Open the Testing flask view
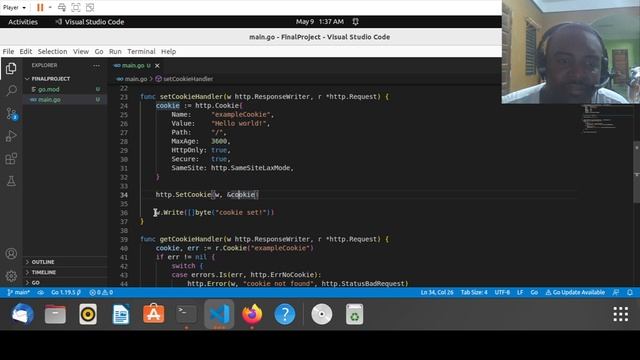Screen dimensions: 640x360 tap(11, 181)
